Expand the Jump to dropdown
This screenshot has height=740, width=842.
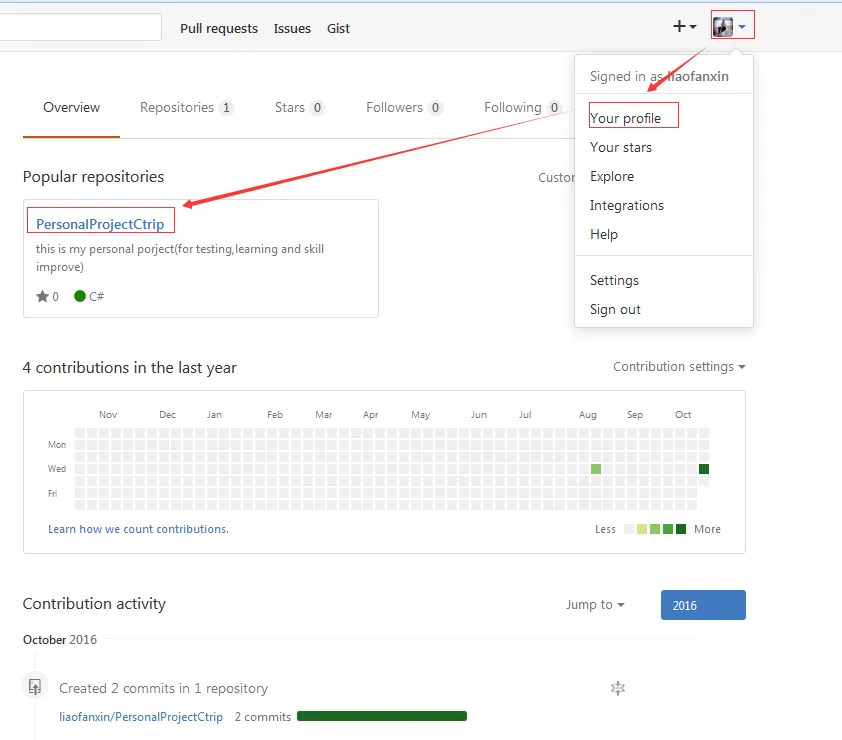click(x=595, y=605)
